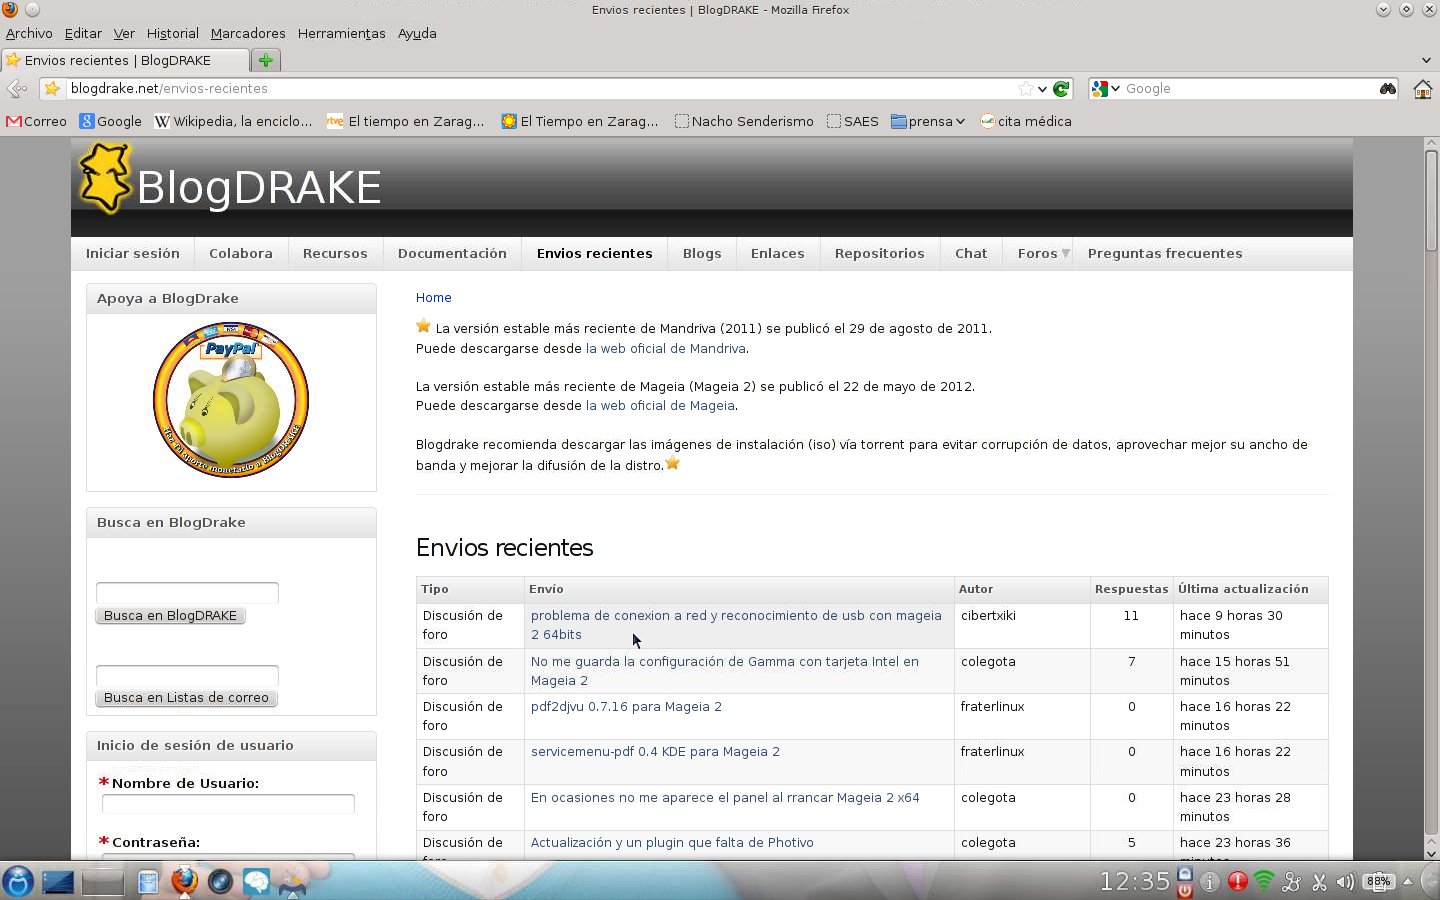
Task: Open the Historial menu
Action: (x=172, y=33)
